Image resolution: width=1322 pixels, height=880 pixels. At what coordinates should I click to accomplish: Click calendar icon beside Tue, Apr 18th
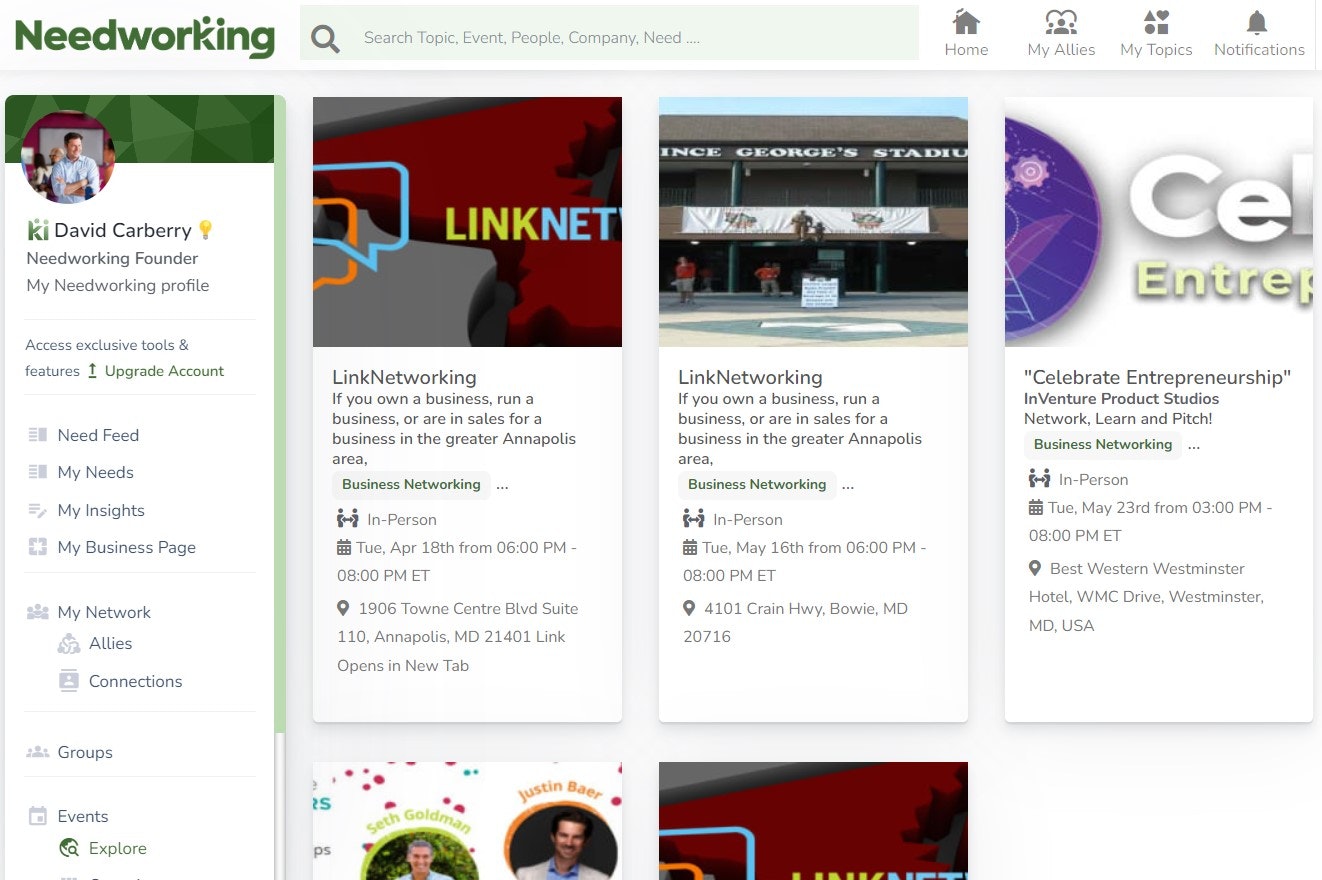[344, 547]
